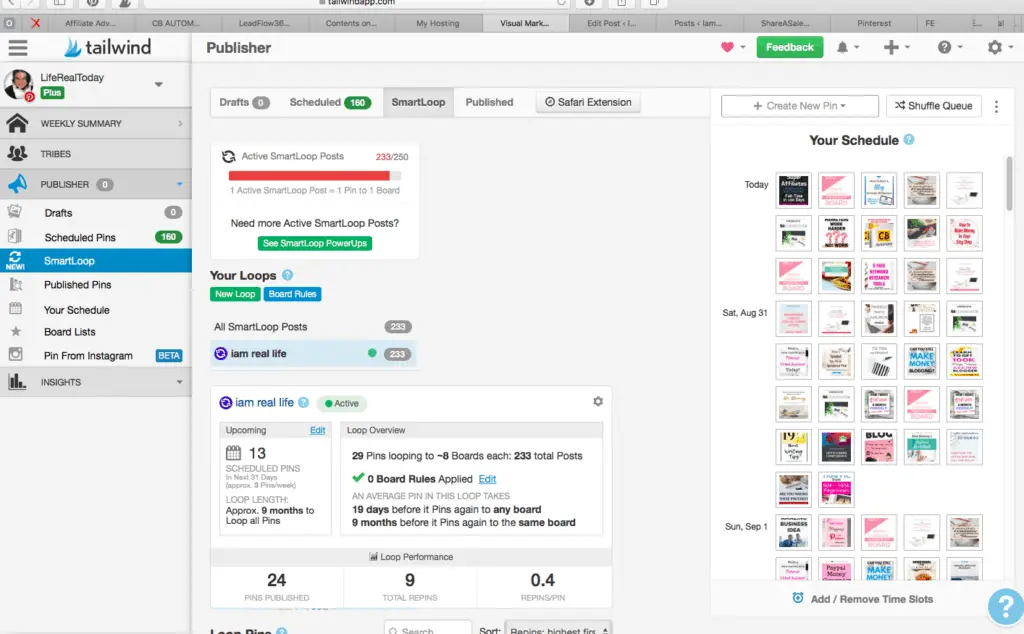Viewport: 1024px width, 634px height.
Task: Open the plus add menu in header
Action: [891, 47]
